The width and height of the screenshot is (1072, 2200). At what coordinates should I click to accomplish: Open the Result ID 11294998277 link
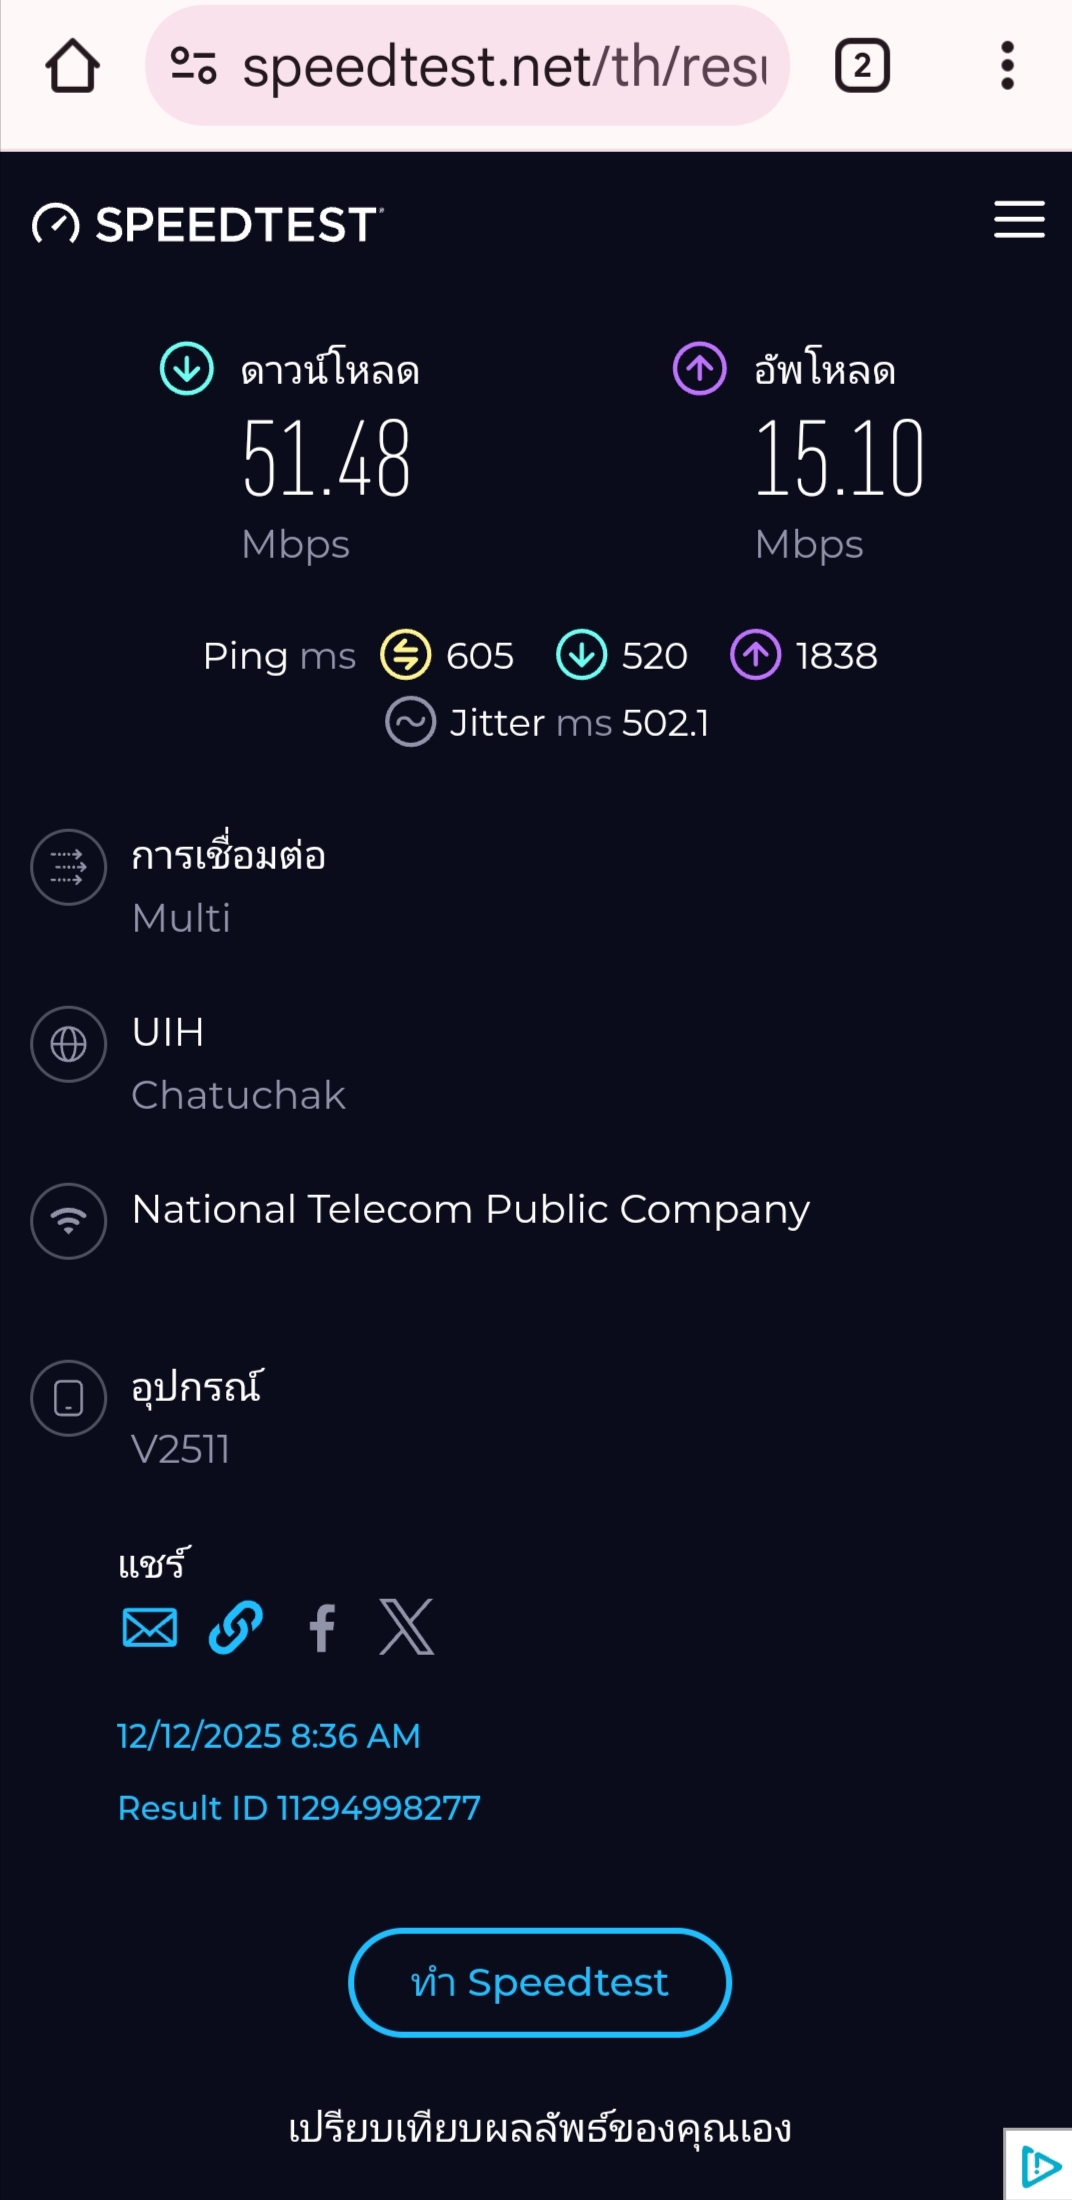click(x=299, y=1808)
